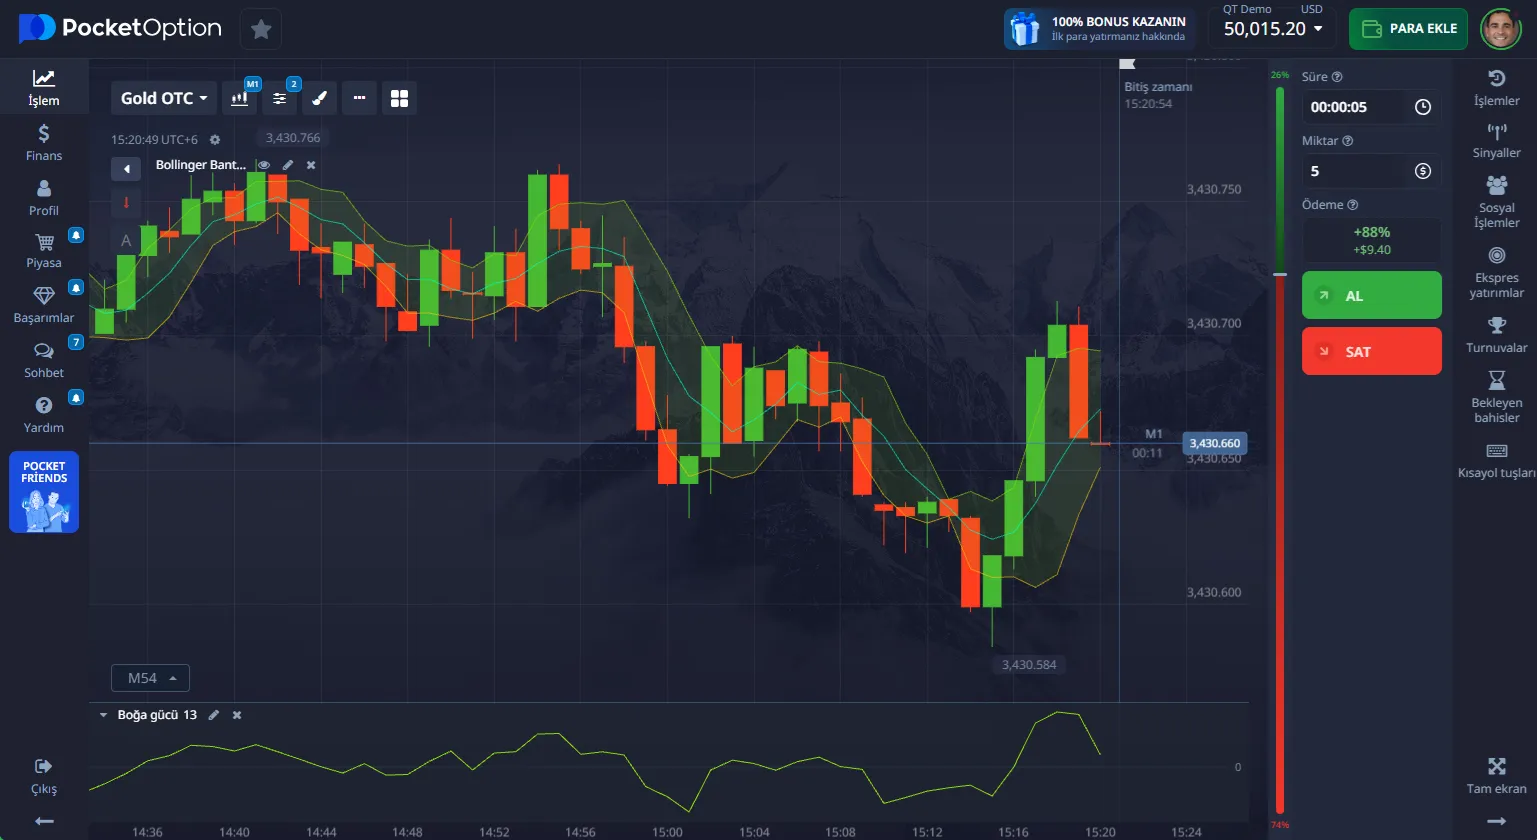Open chart type settings with M1 badge
1537x840 pixels.
[x=240, y=98]
